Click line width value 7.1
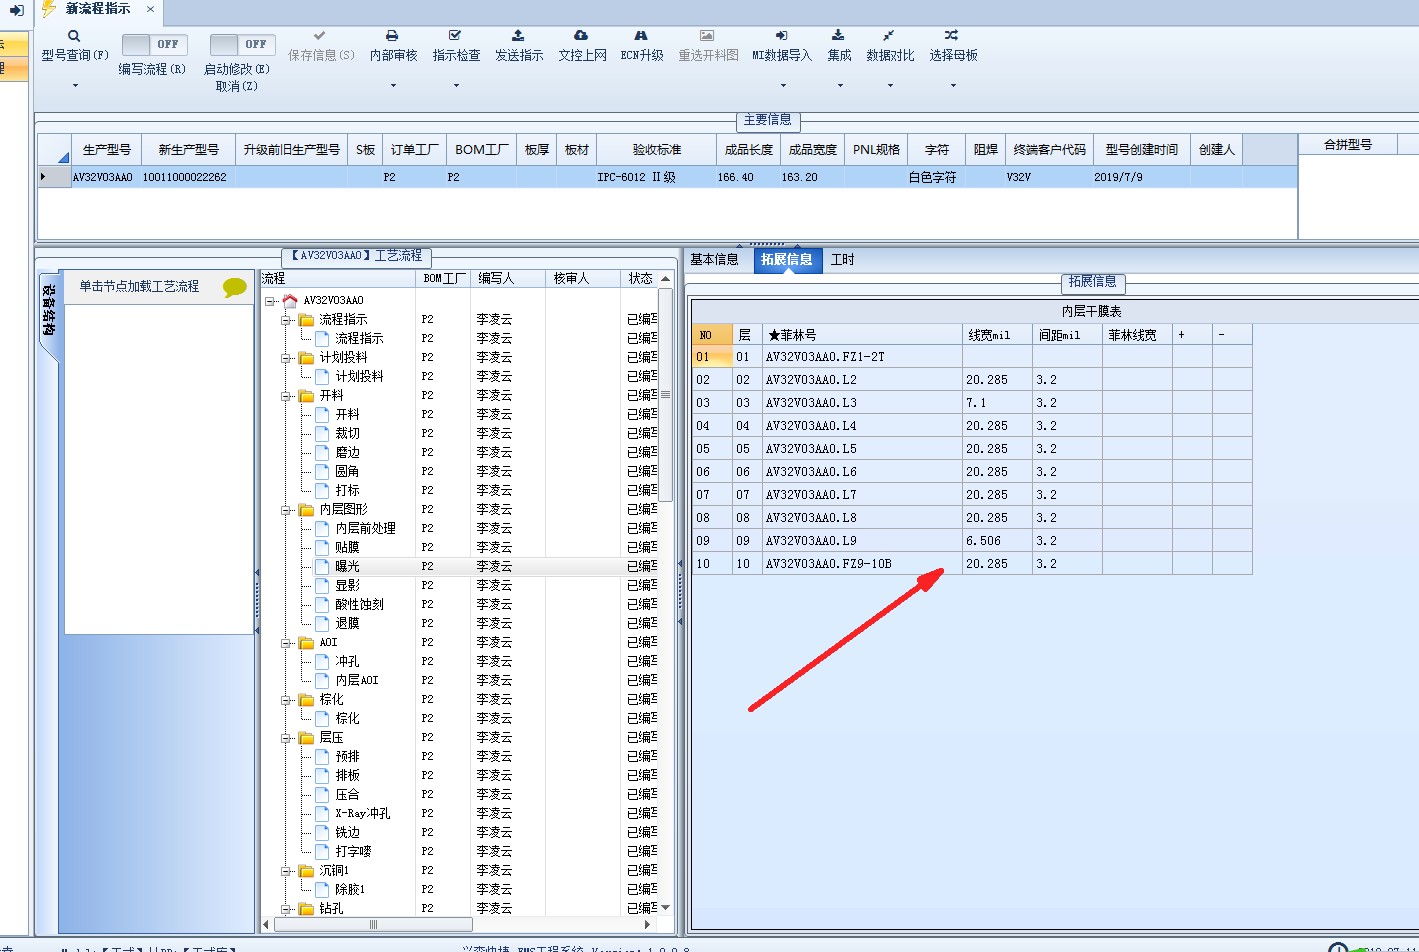Viewport: 1419px width, 952px height. tap(997, 403)
